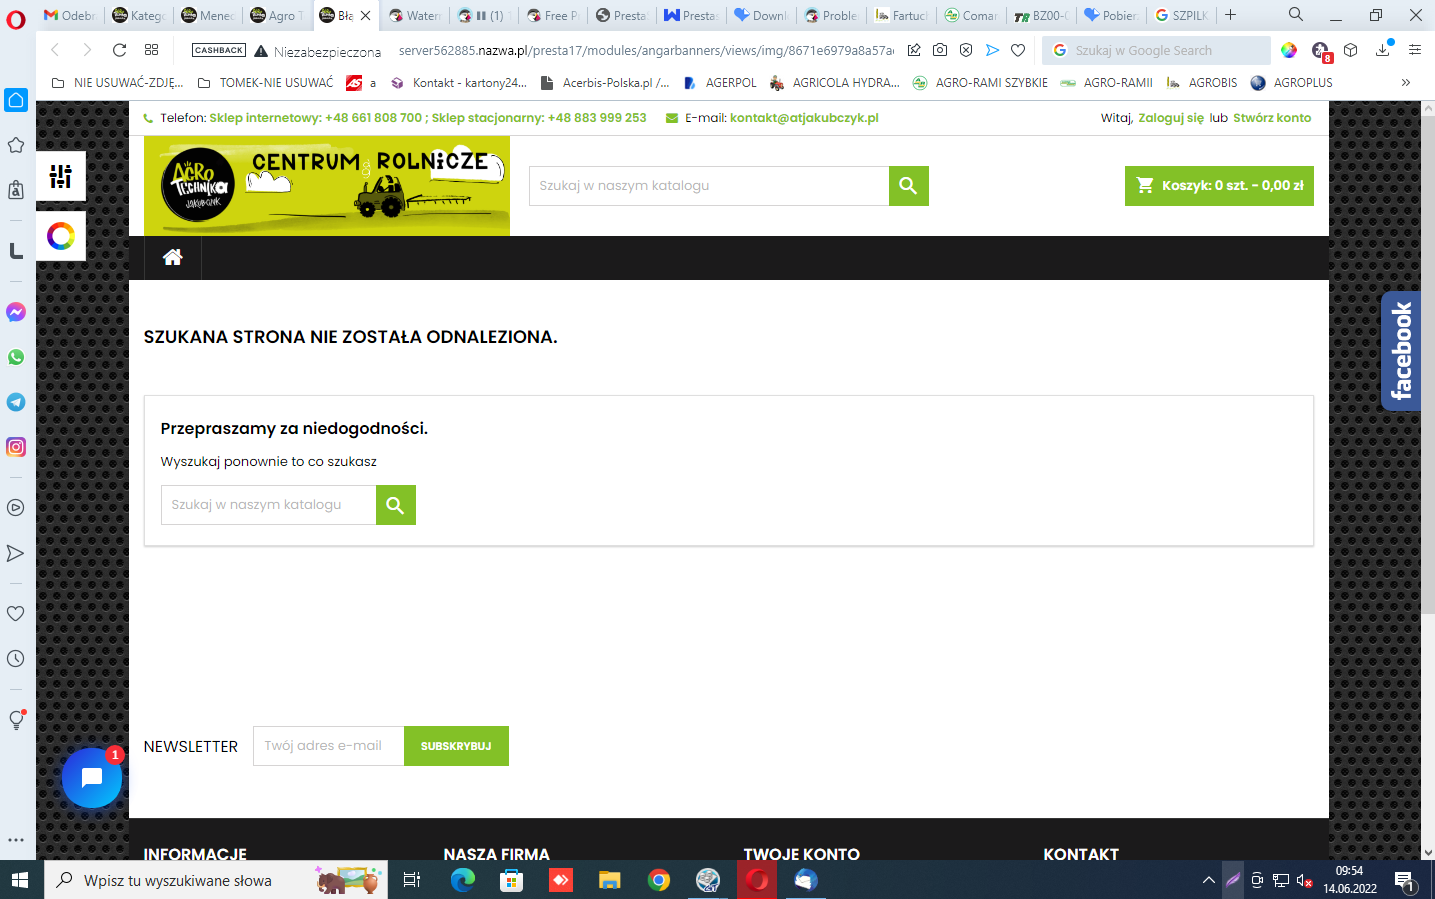Screen dimensions: 1435x899
Task: Open the NIE USUWAĆ-ZDJĘ bookmarks folder
Action: tap(117, 83)
